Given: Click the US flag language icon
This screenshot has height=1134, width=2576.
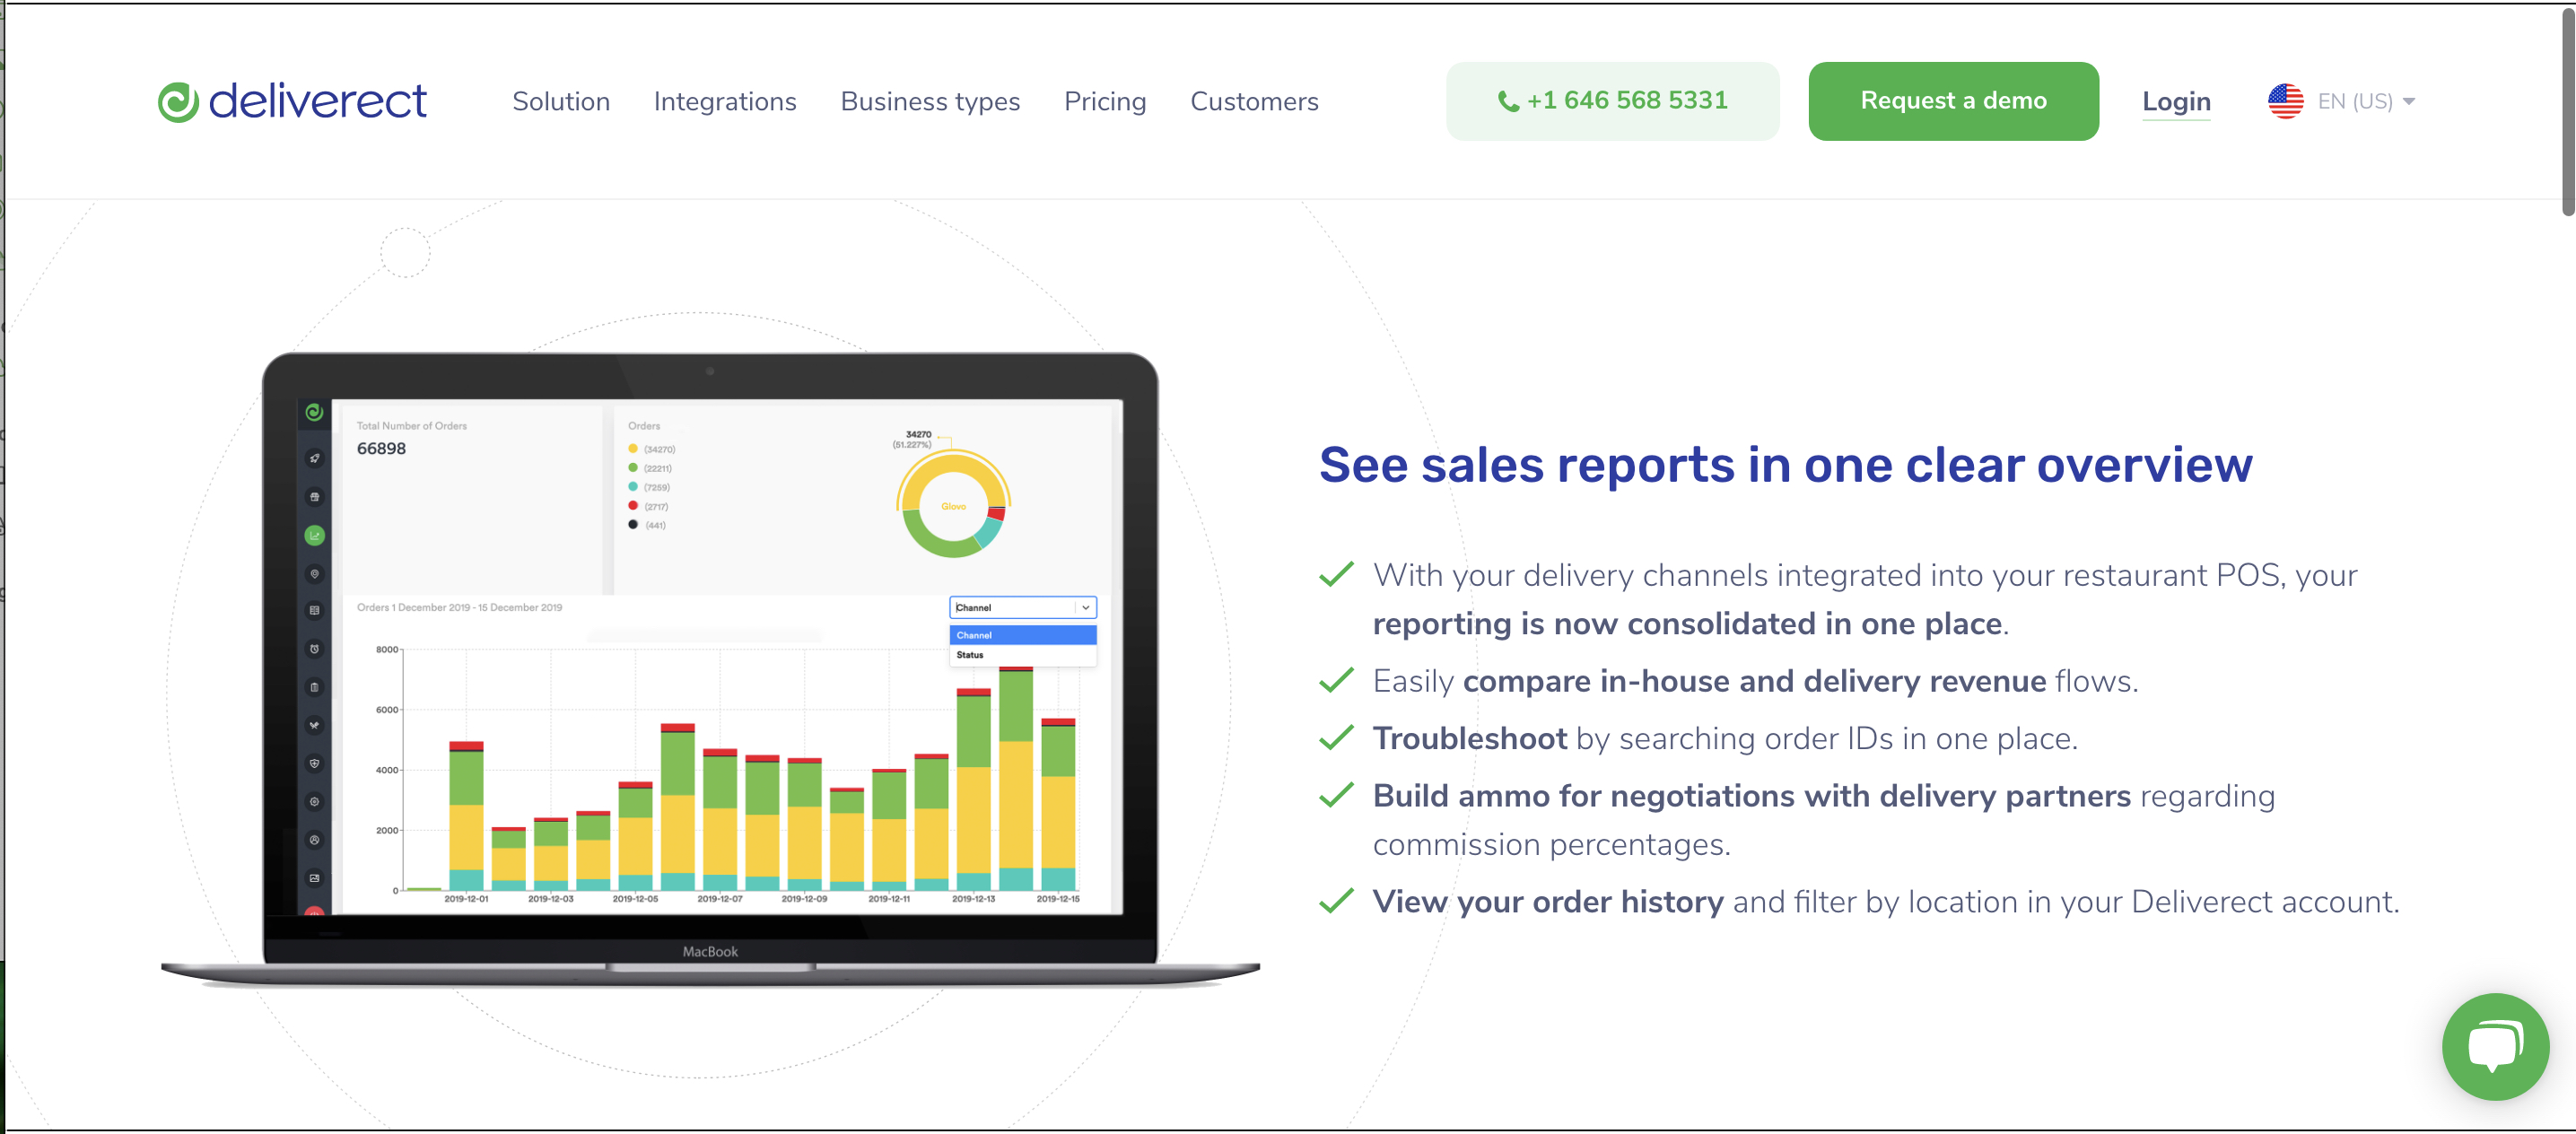Looking at the screenshot, I should [2285, 101].
